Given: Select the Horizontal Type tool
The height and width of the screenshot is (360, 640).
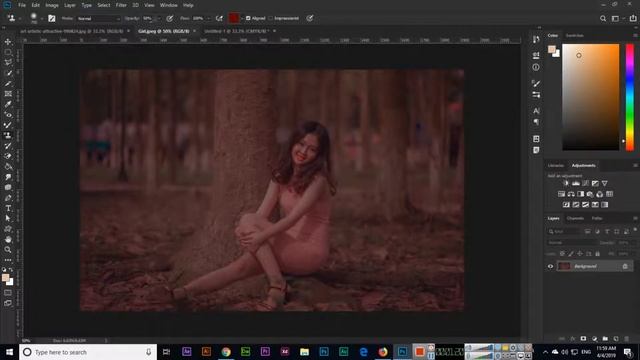Looking at the screenshot, I should [8, 208].
